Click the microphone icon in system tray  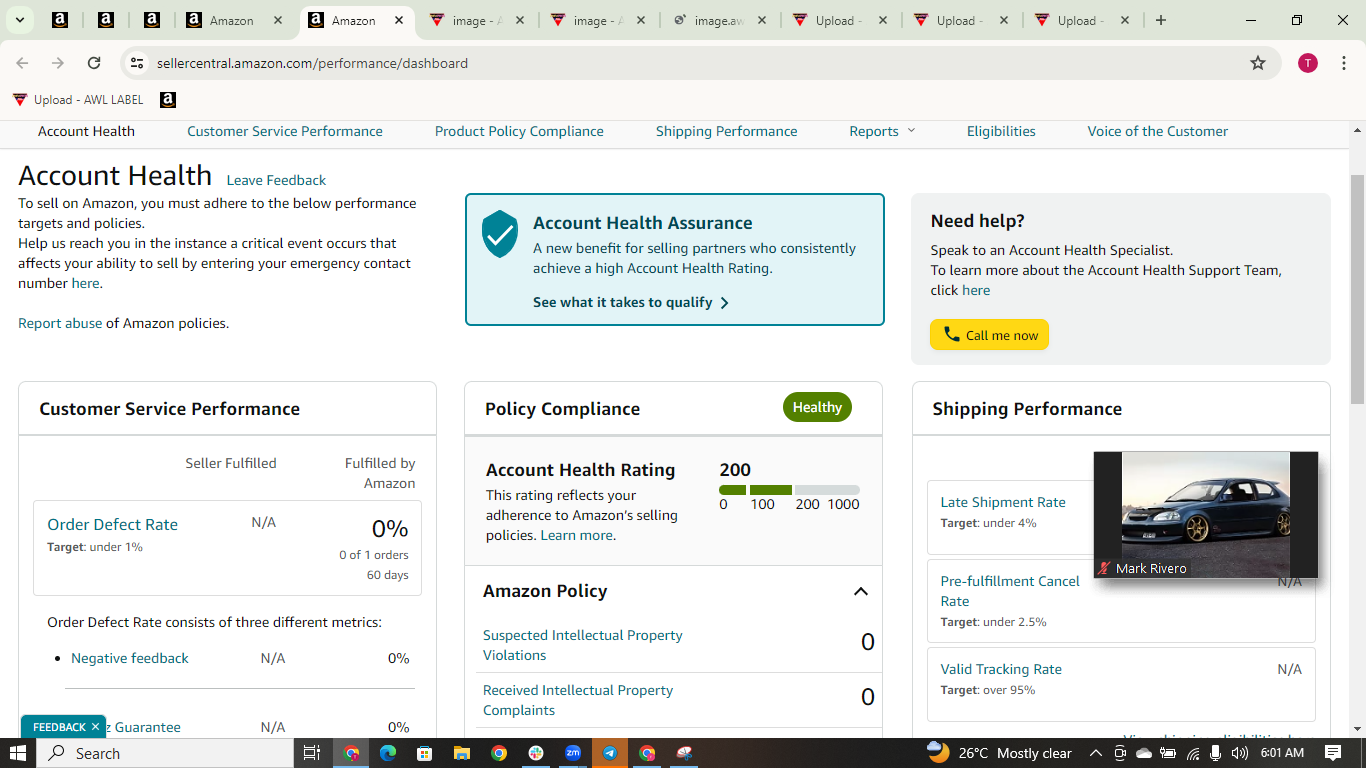(1216, 753)
